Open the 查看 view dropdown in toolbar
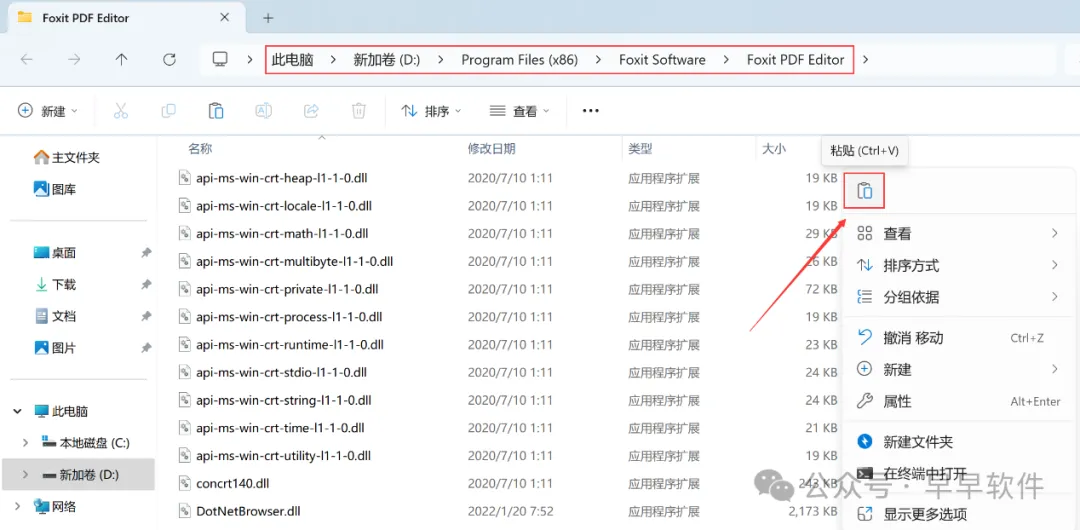 click(520, 111)
